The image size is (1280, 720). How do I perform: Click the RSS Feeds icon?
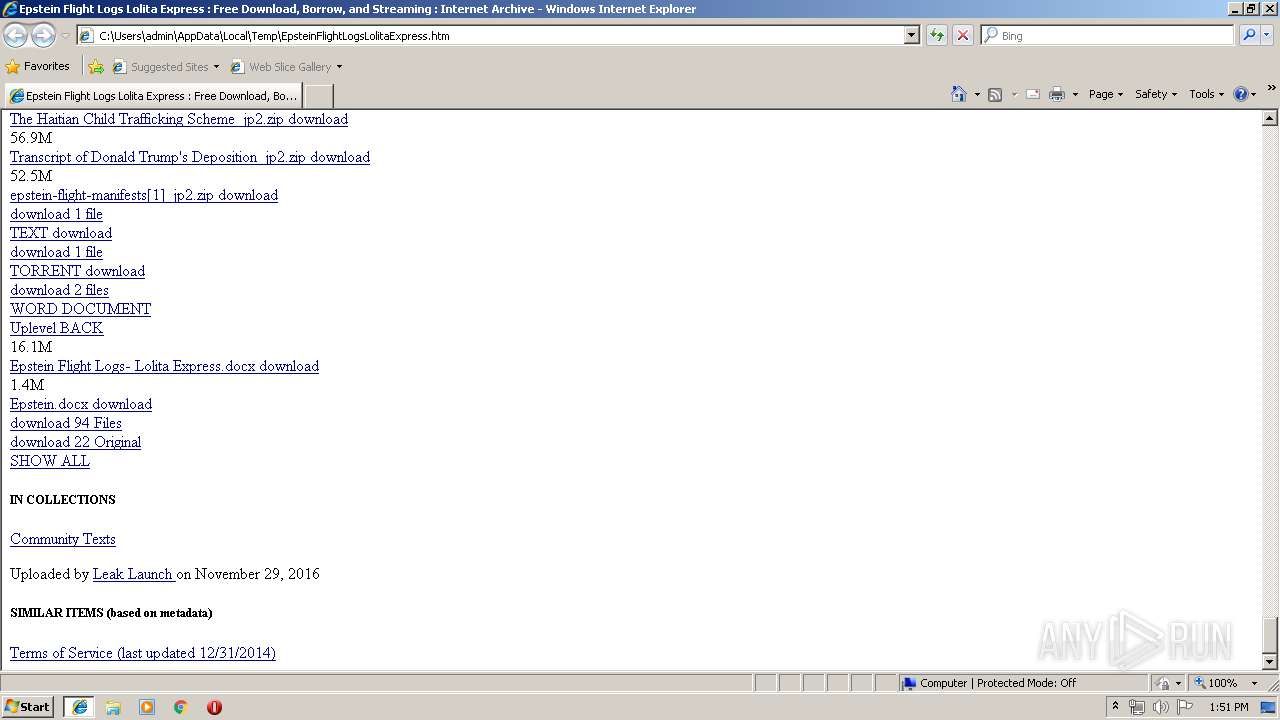tap(995, 94)
